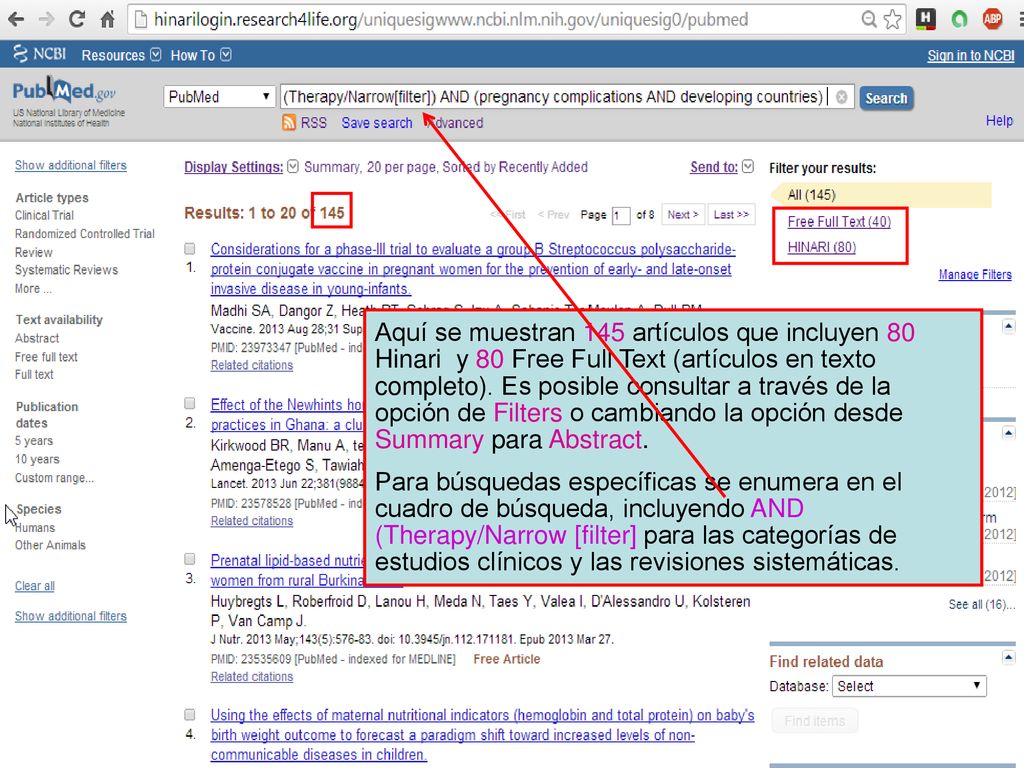Screen dimensions: 1024x768
Task: Expand the How To menu
Action: point(200,55)
